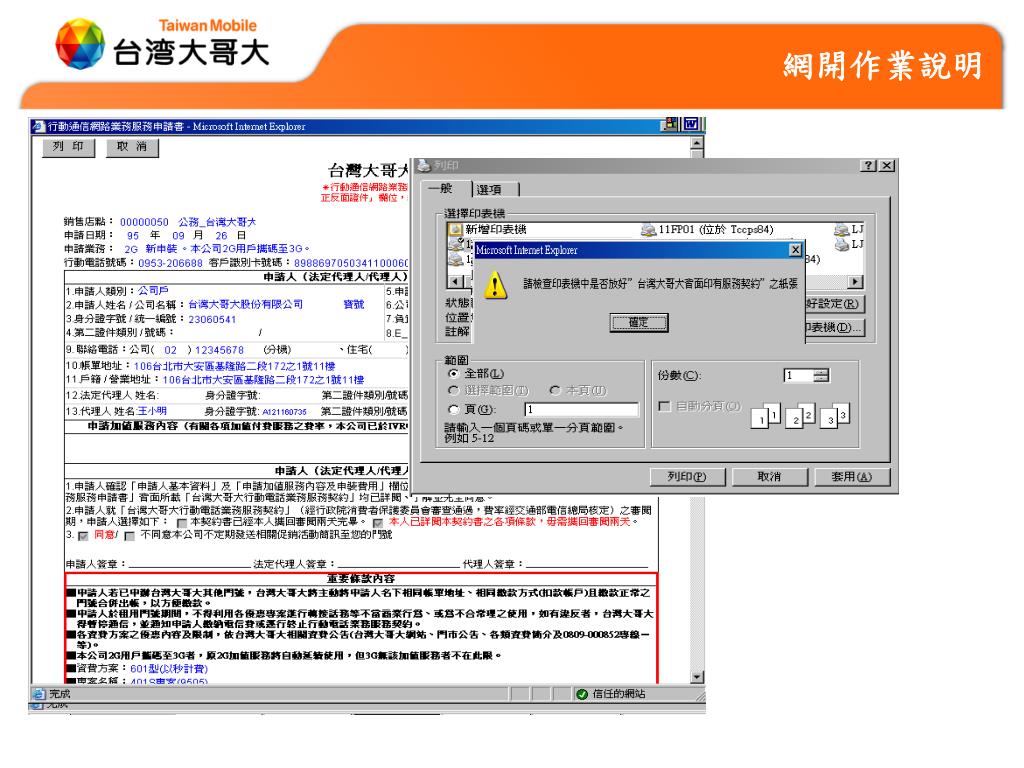Screen dimensions: 1024x768
Task: Select the 本頁(U) radio button
Action: 555,391
